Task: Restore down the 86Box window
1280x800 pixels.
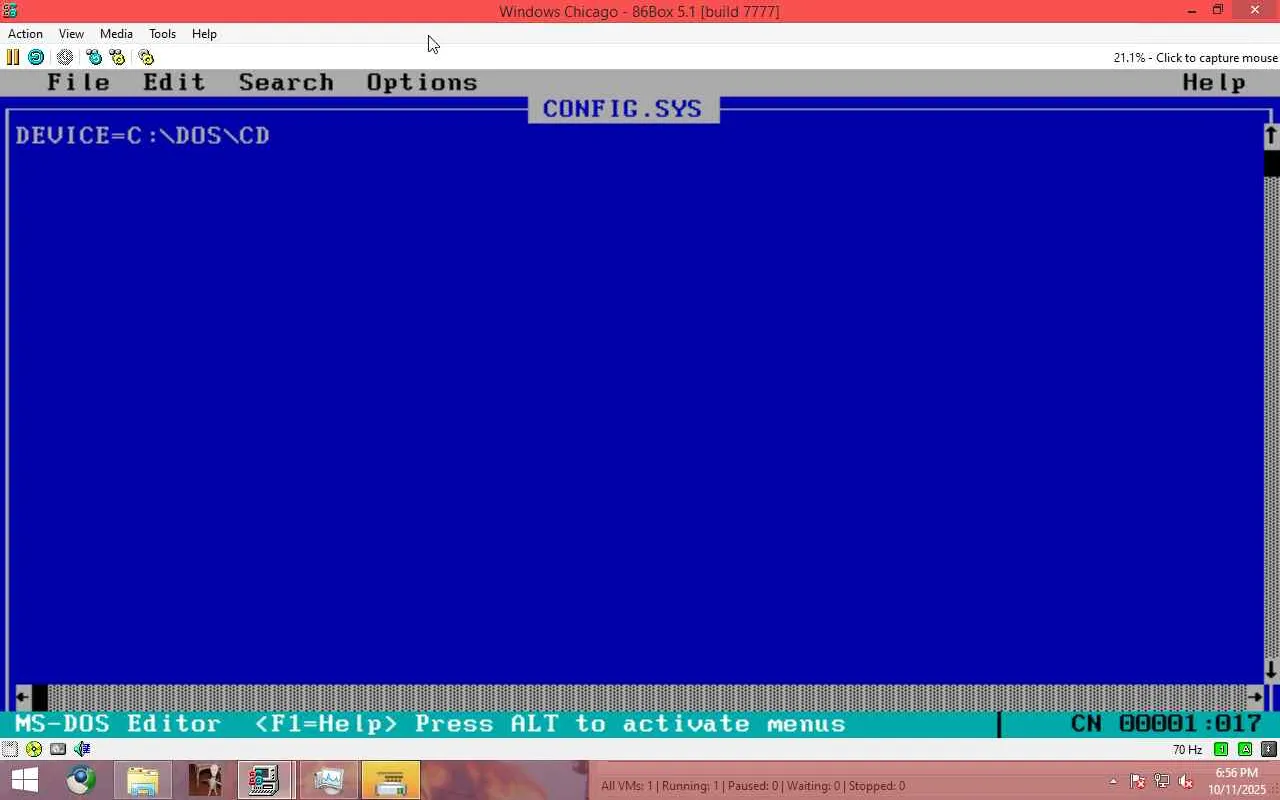Action: pos(1218,11)
